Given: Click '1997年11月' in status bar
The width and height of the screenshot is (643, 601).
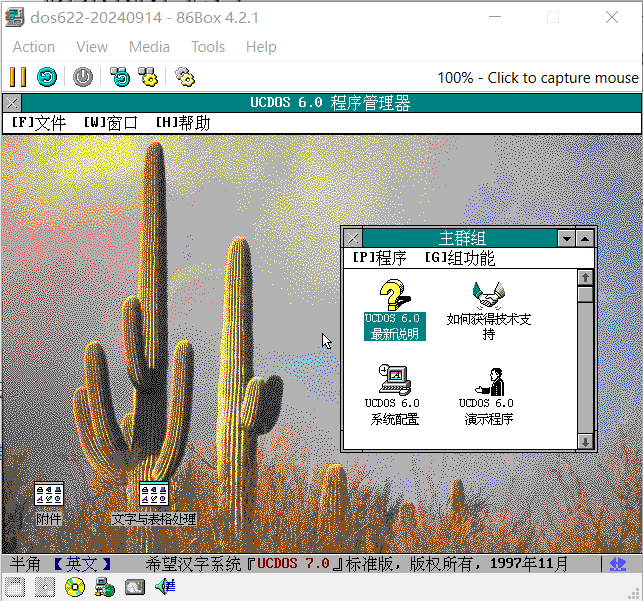Looking at the screenshot, I should coord(529,564).
